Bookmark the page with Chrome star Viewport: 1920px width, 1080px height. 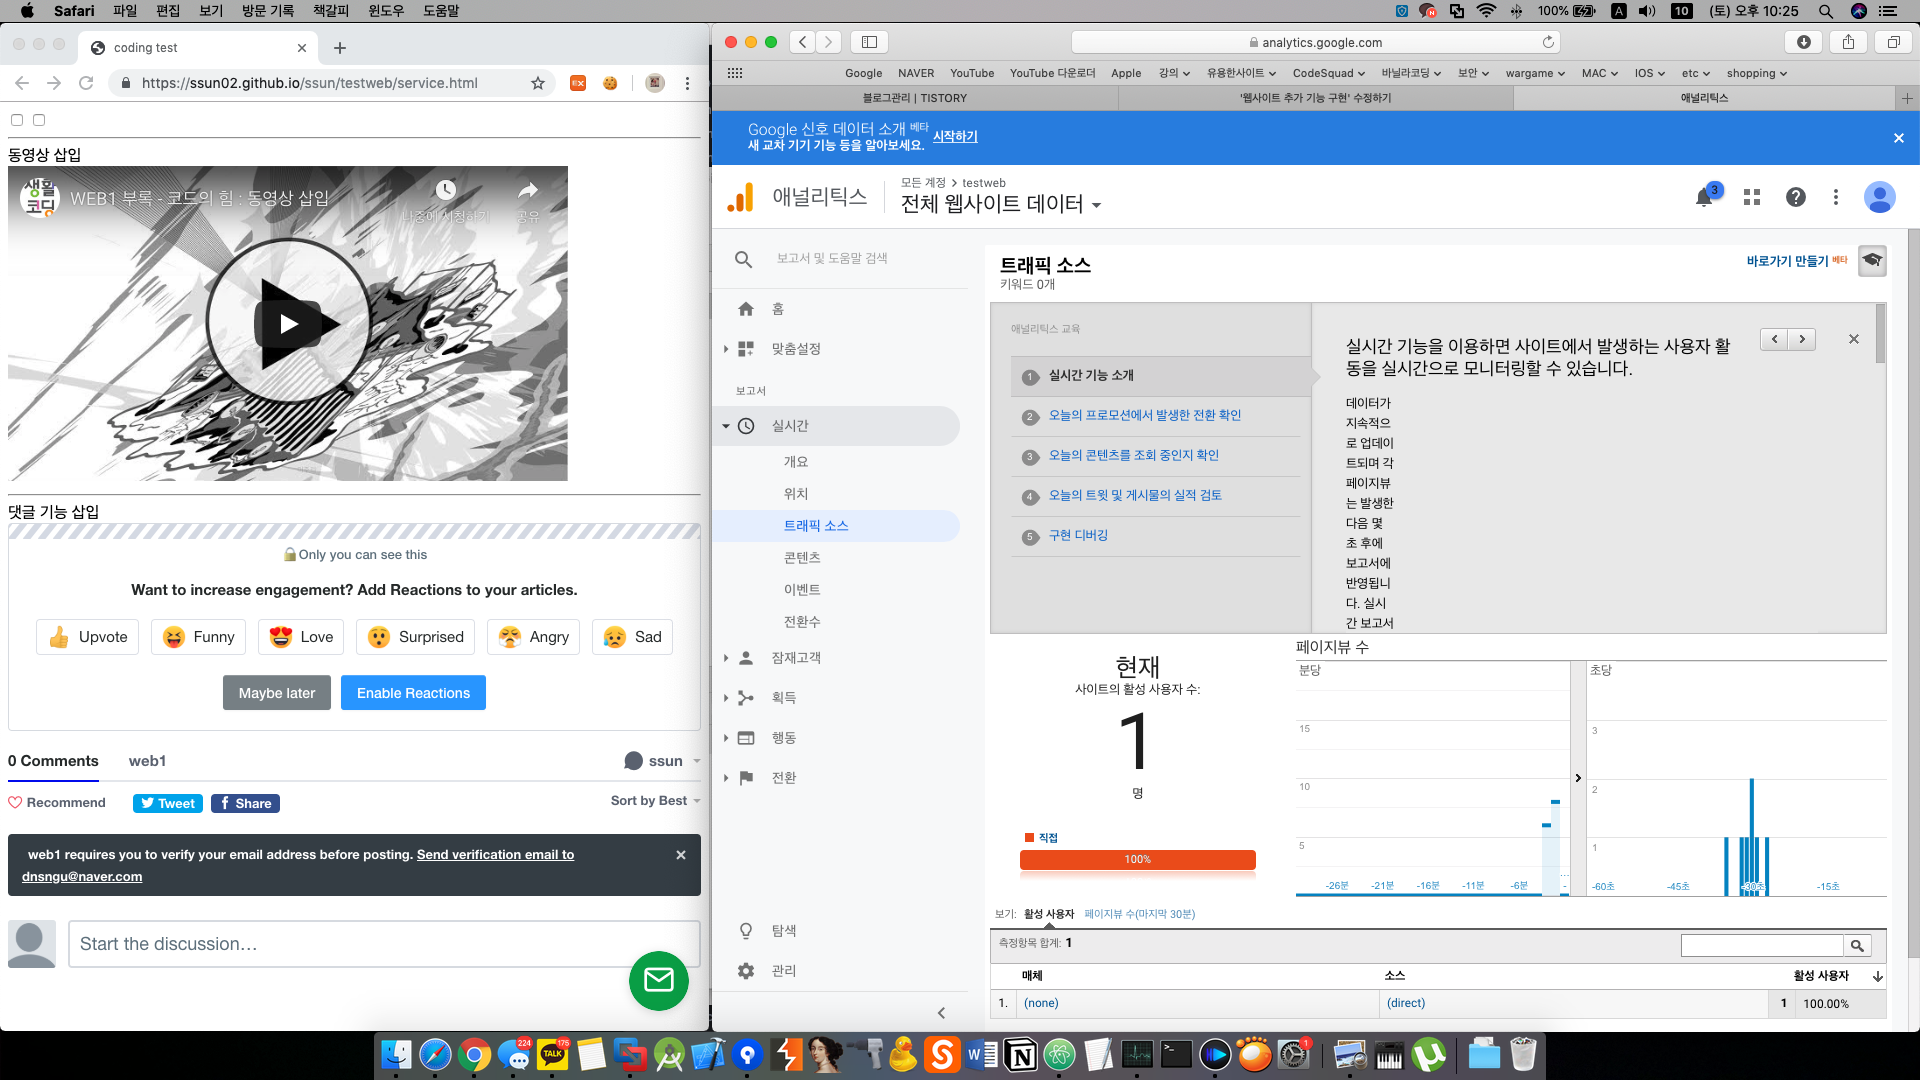point(538,83)
